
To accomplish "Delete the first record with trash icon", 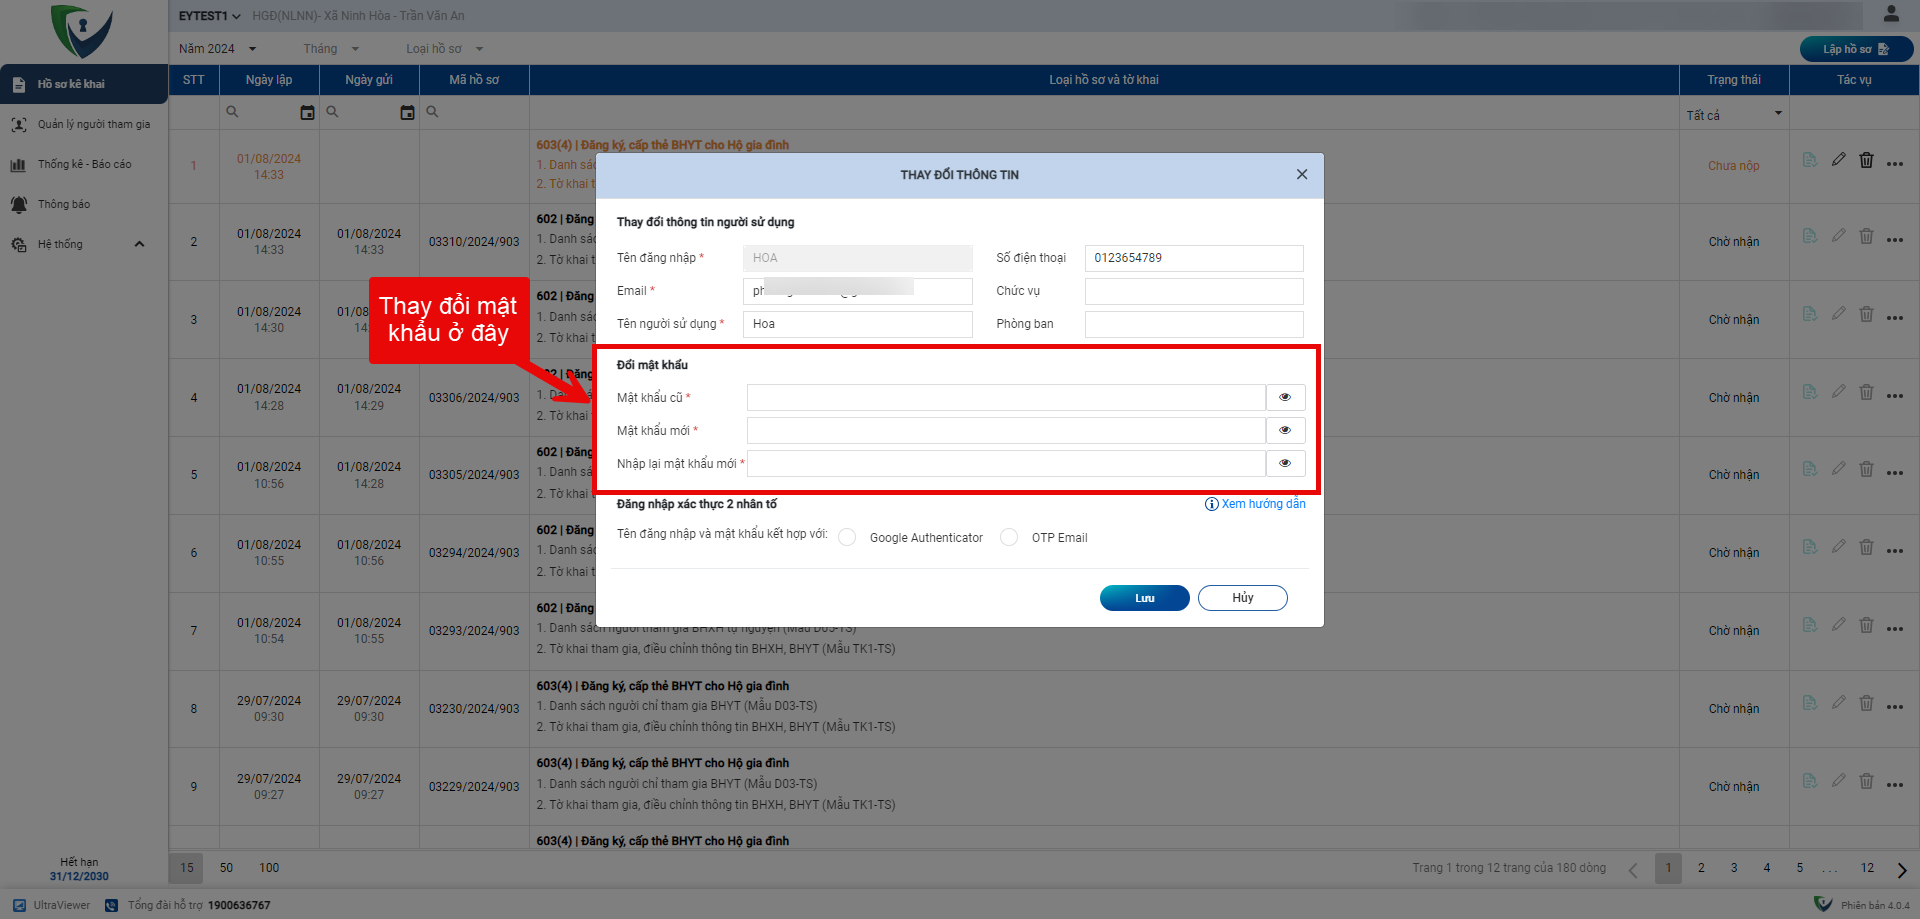I will [1866, 161].
